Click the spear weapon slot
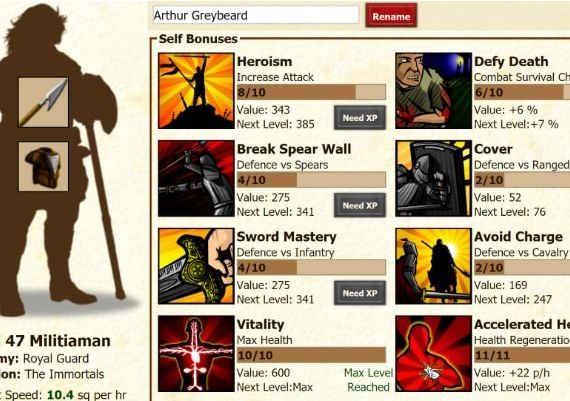Screen dimensions: 570x401 coord(43,102)
